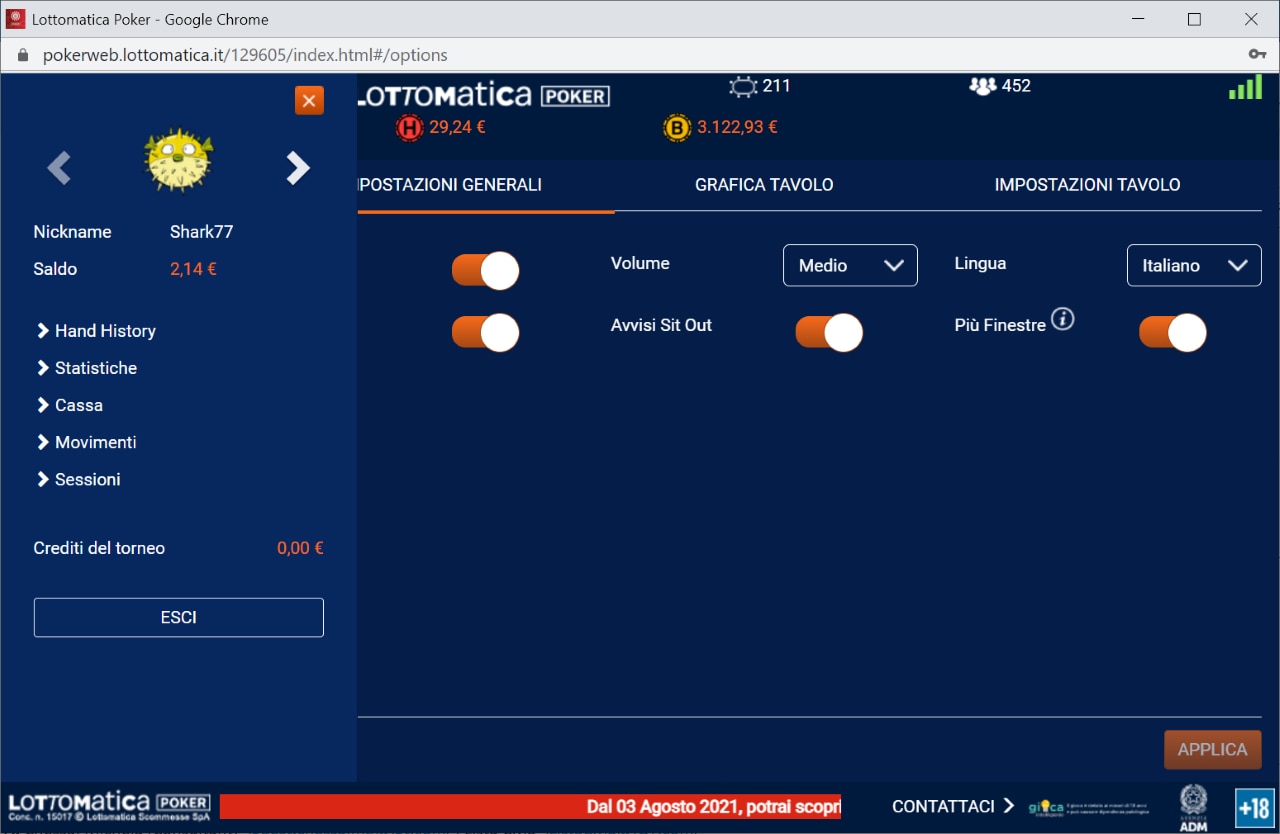Click the 3.122,93 € balance amount

pos(737,127)
